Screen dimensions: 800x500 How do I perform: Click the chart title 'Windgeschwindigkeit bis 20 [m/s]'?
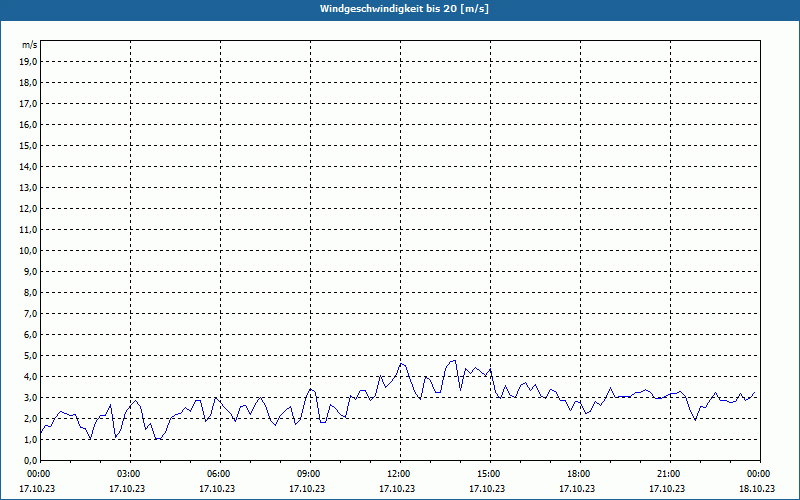pos(404,9)
